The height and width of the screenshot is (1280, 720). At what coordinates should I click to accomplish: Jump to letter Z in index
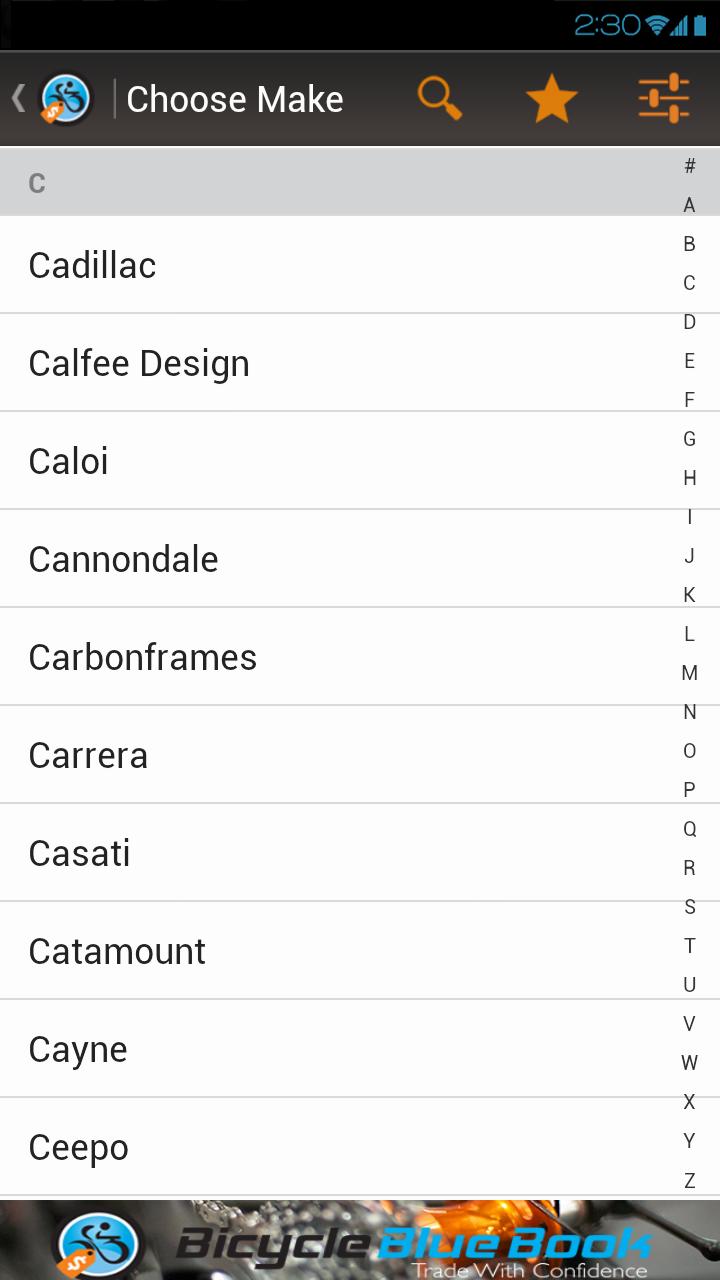click(689, 1180)
